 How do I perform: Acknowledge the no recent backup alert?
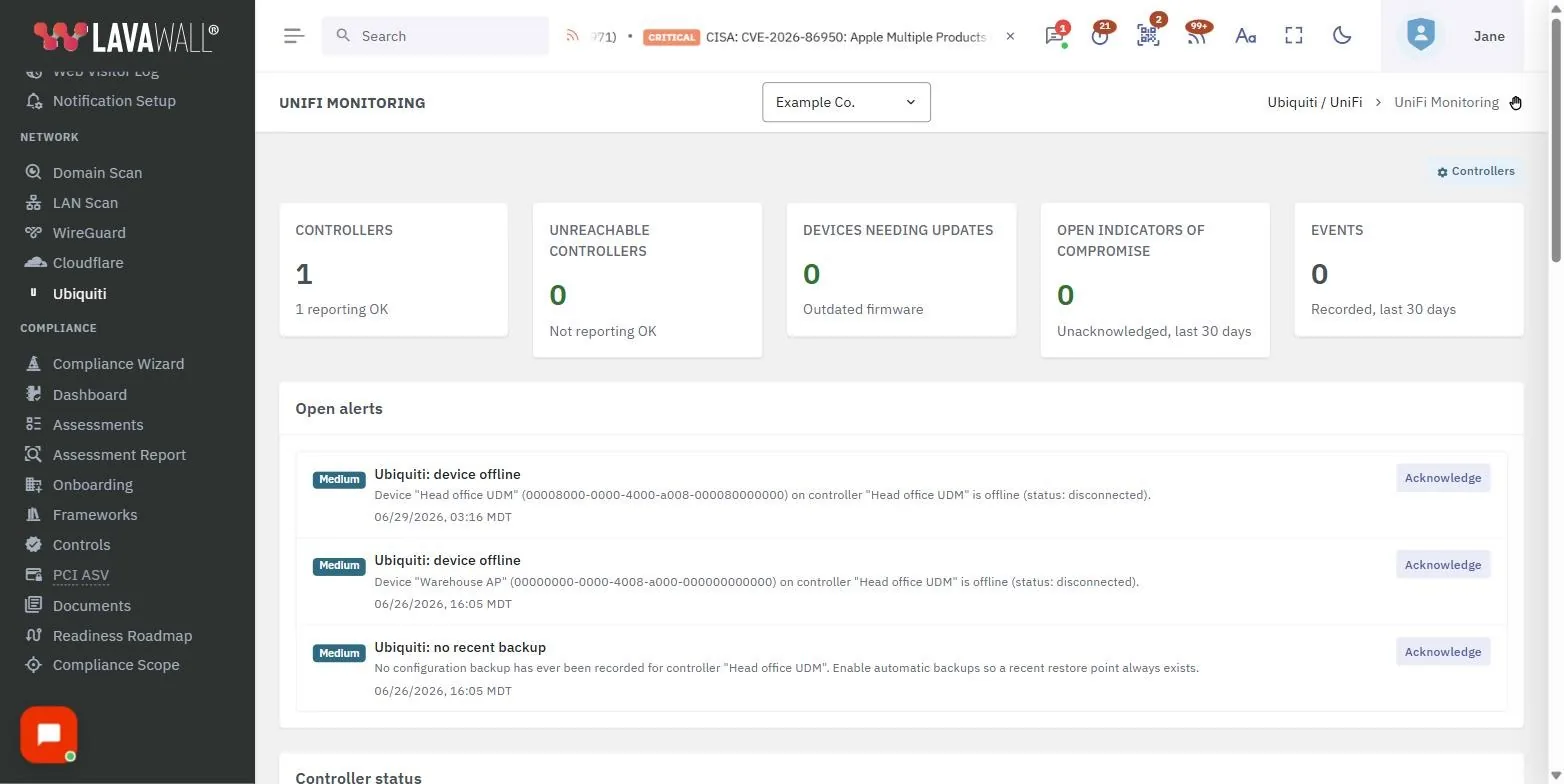point(1443,652)
